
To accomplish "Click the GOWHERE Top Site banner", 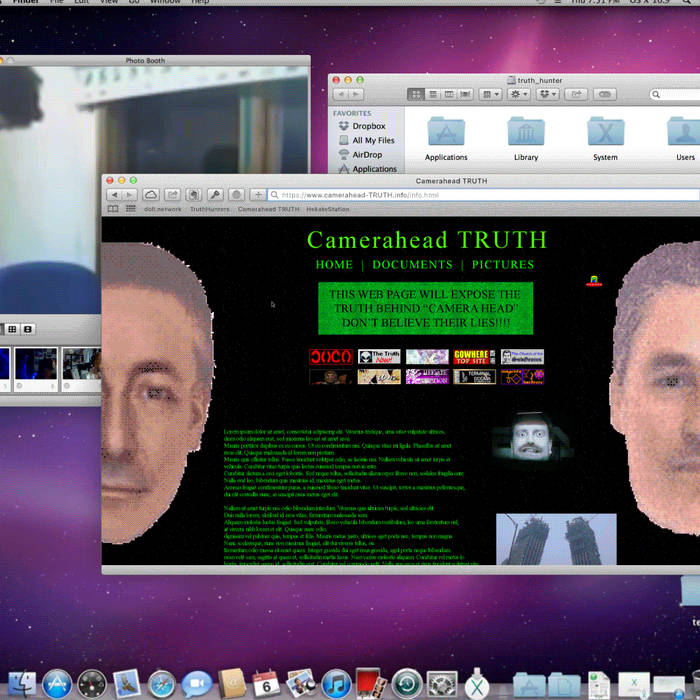I will pyautogui.click(x=471, y=356).
